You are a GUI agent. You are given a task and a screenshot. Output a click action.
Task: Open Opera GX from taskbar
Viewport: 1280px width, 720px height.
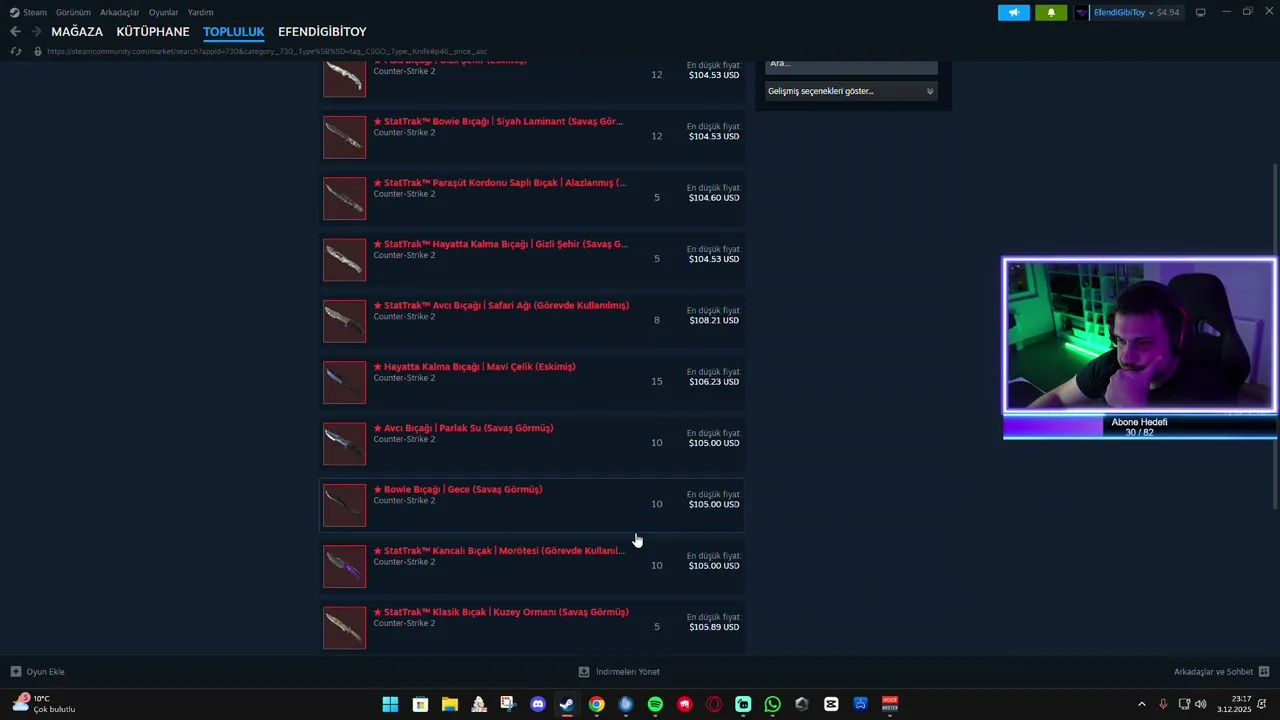pyautogui.click(x=714, y=704)
